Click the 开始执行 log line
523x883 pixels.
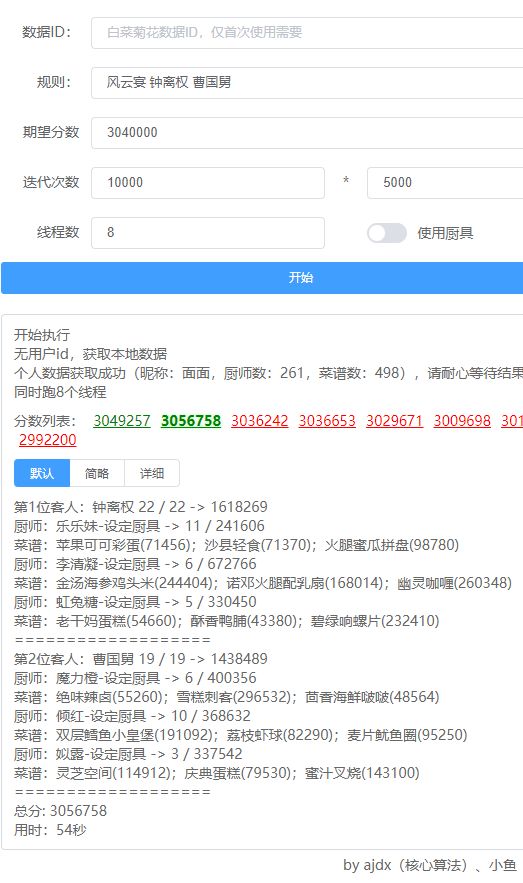[42, 336]
